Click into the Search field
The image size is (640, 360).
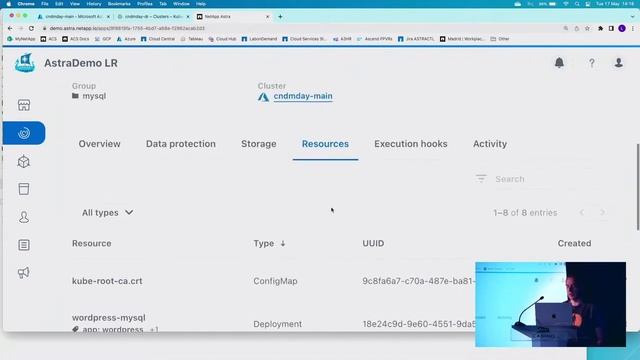click(x=543, y=179)
